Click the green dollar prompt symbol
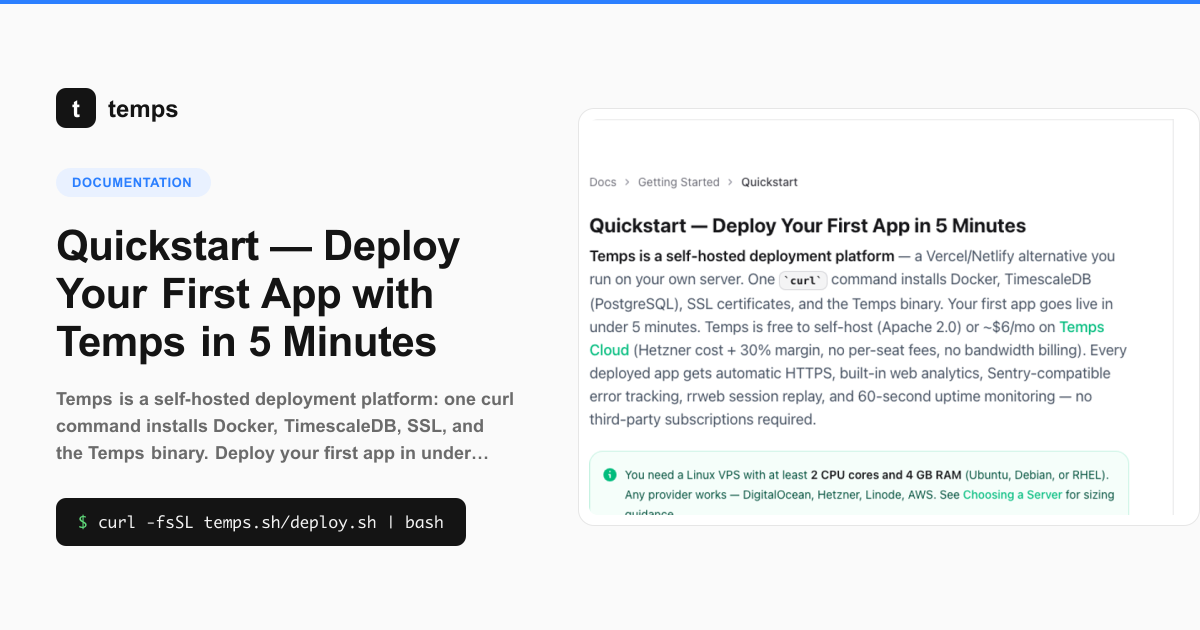This screenshot has height=630, width=1200. tap(83, 522)
